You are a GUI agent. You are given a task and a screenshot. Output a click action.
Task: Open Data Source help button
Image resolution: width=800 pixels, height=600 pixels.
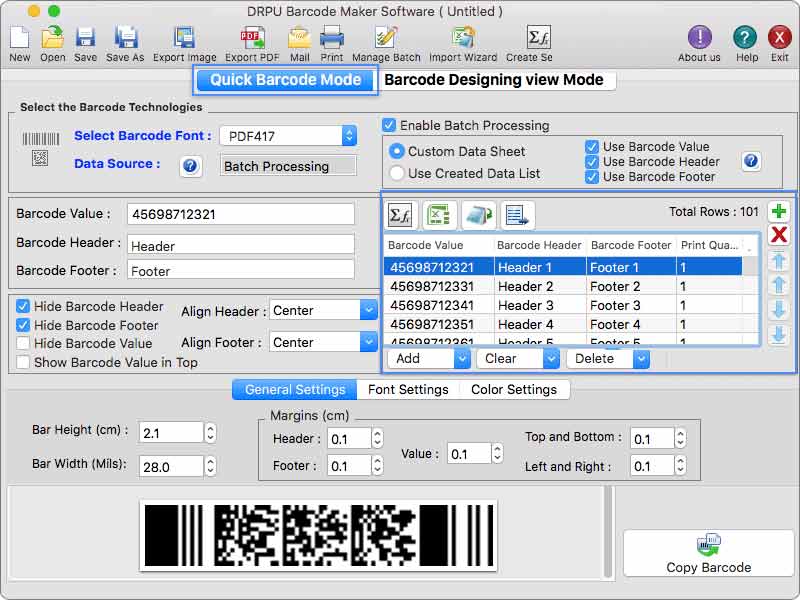190,166
